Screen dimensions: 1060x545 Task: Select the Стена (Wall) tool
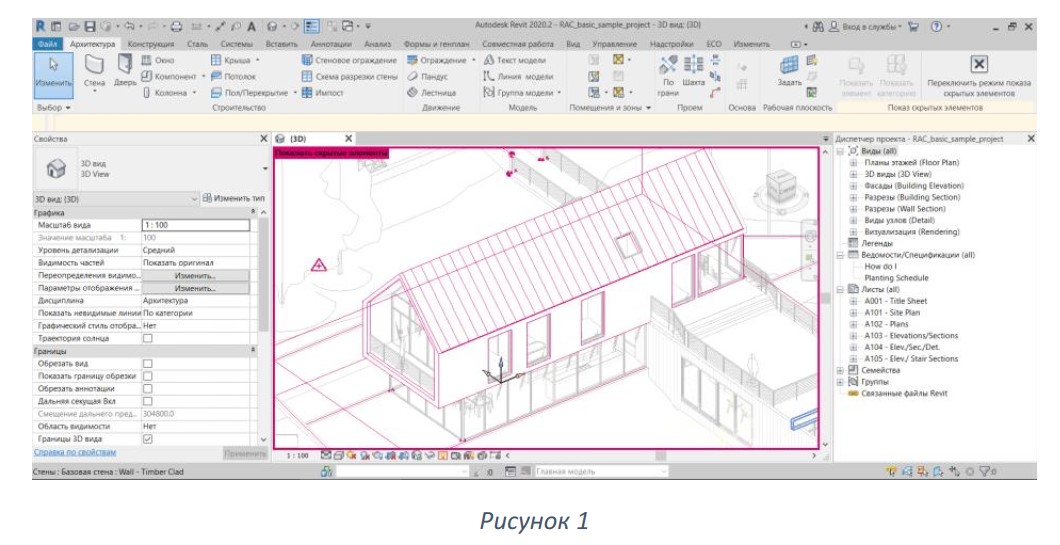[94, 70]
